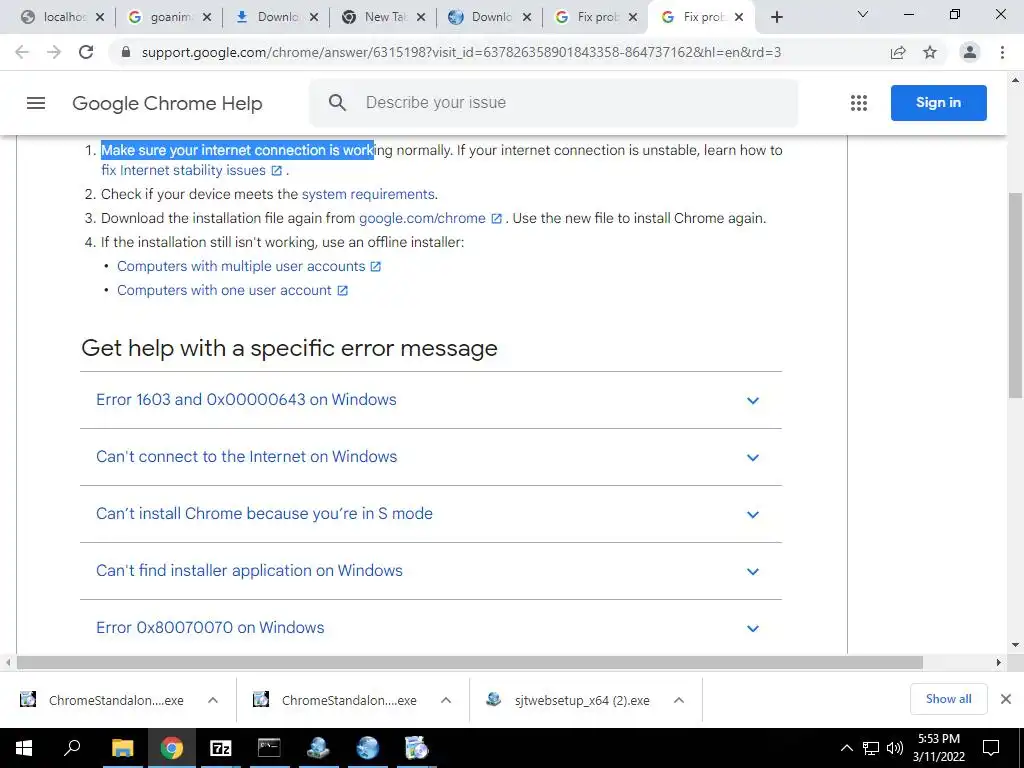Image resolution: width=1024 pixels, height=768 pixels.
Task: Close the New Tab tab
Action: [421, 18]
